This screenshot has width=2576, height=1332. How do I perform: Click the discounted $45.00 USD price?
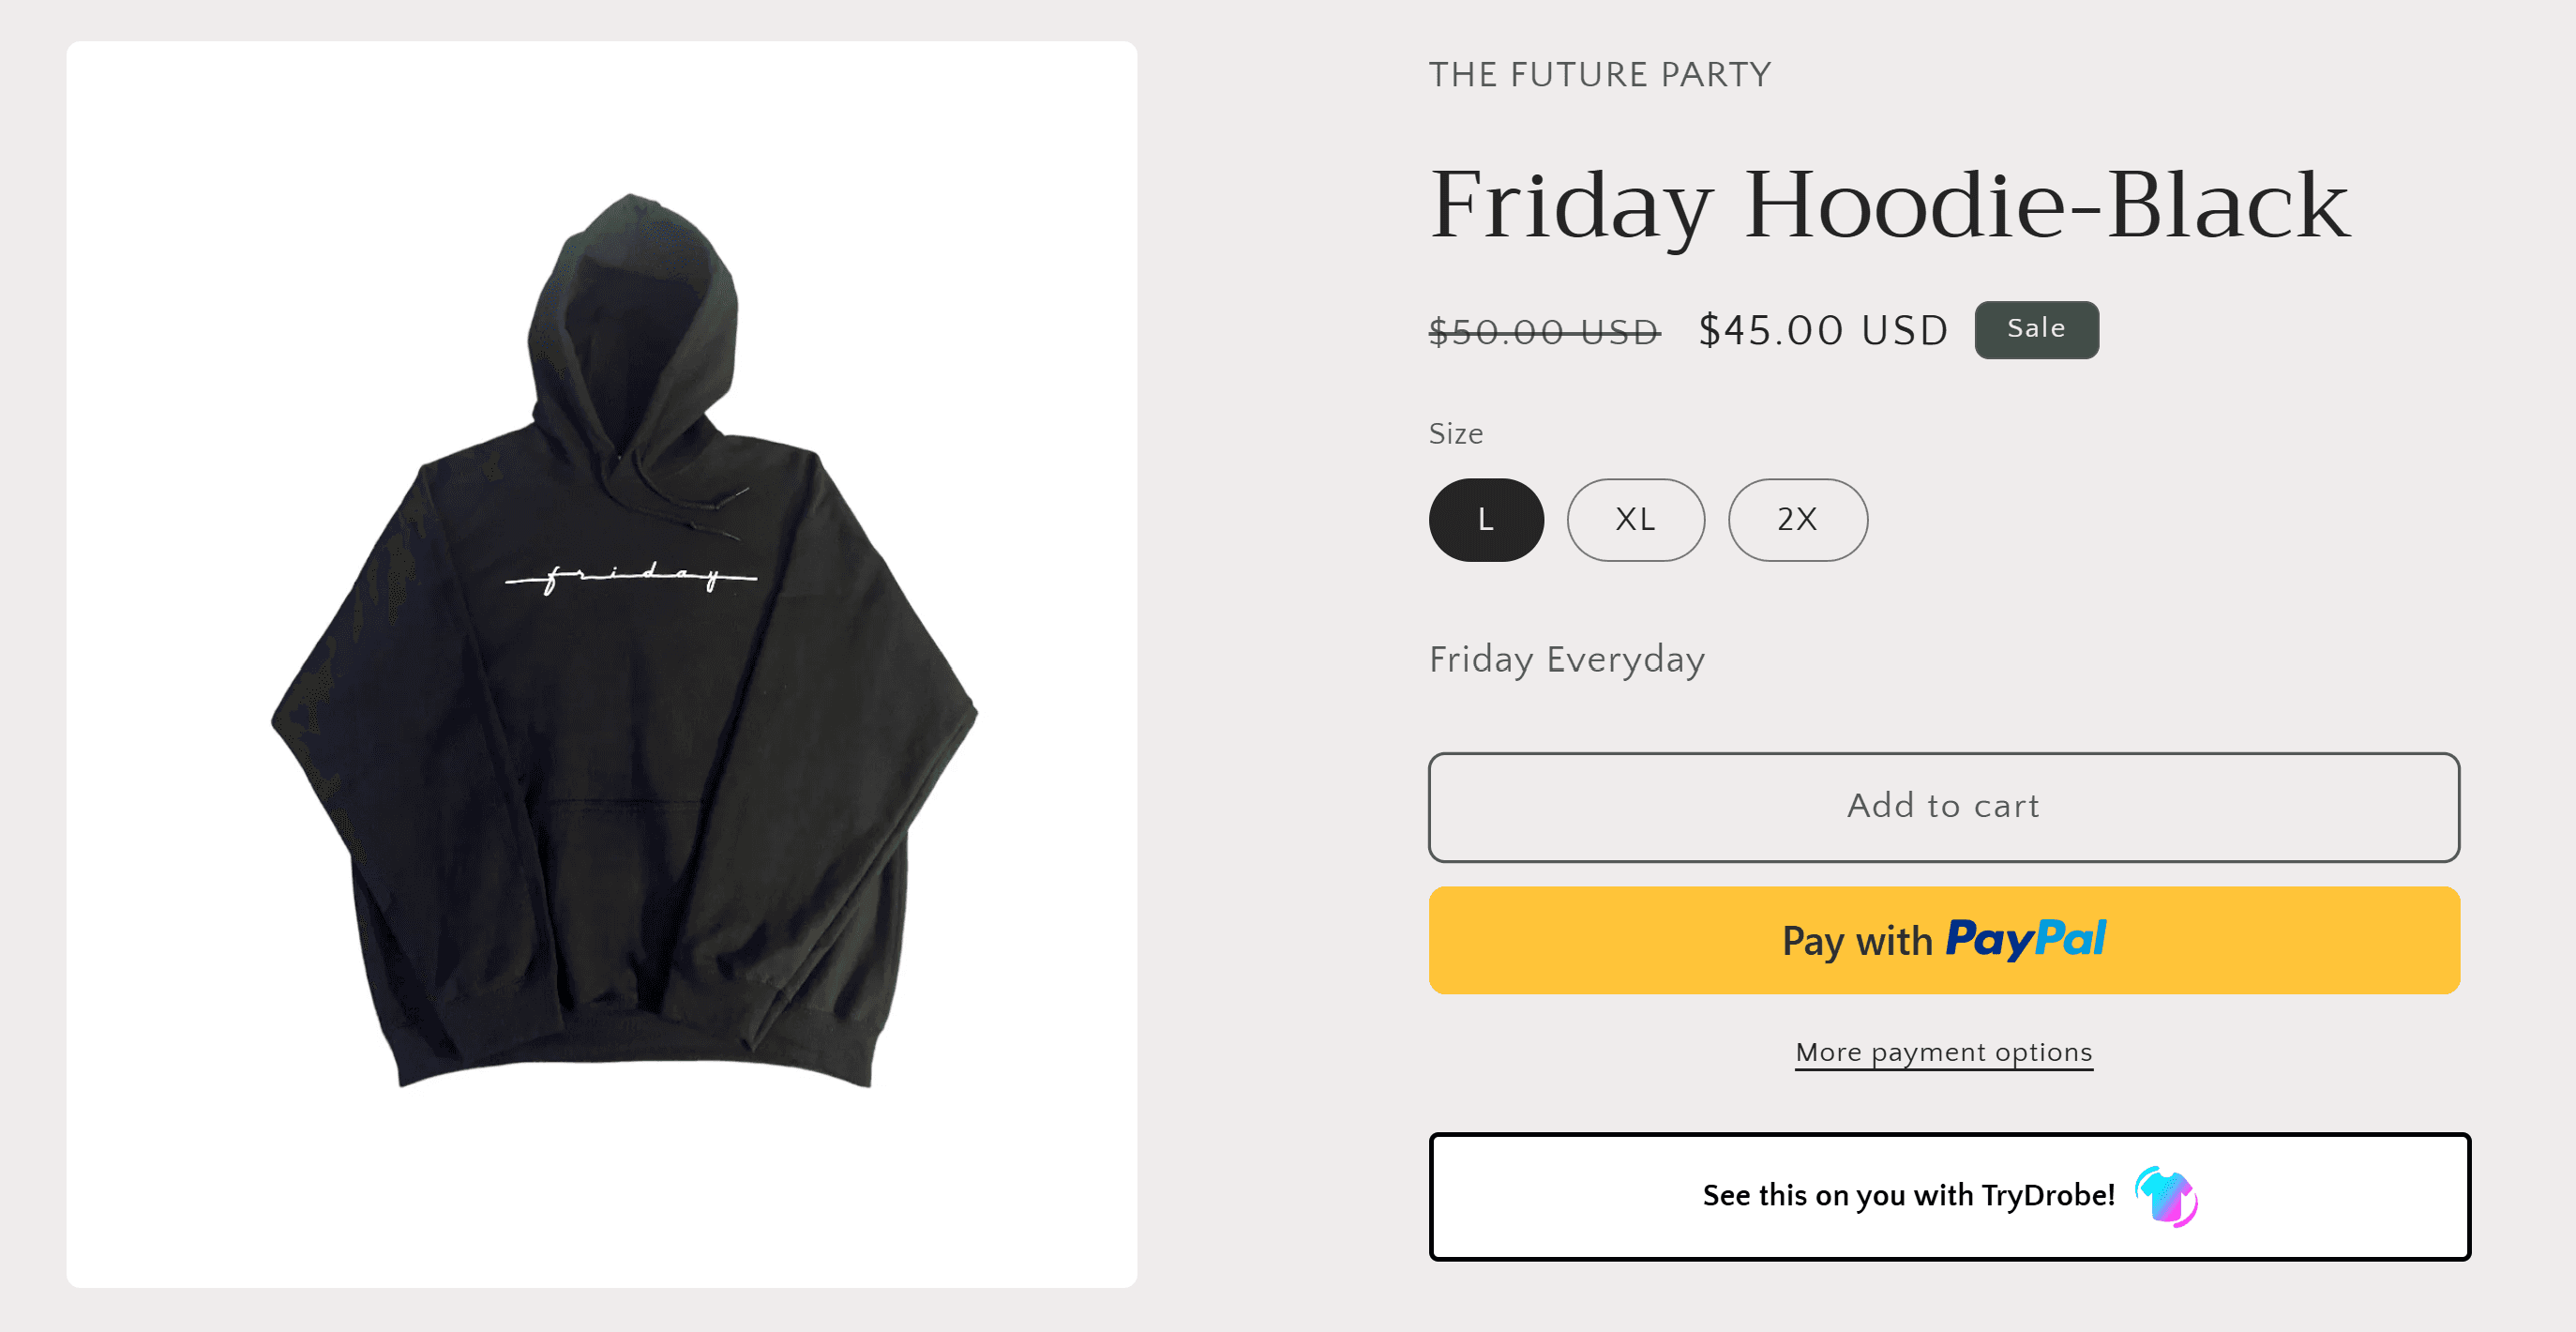point(1823,330)
